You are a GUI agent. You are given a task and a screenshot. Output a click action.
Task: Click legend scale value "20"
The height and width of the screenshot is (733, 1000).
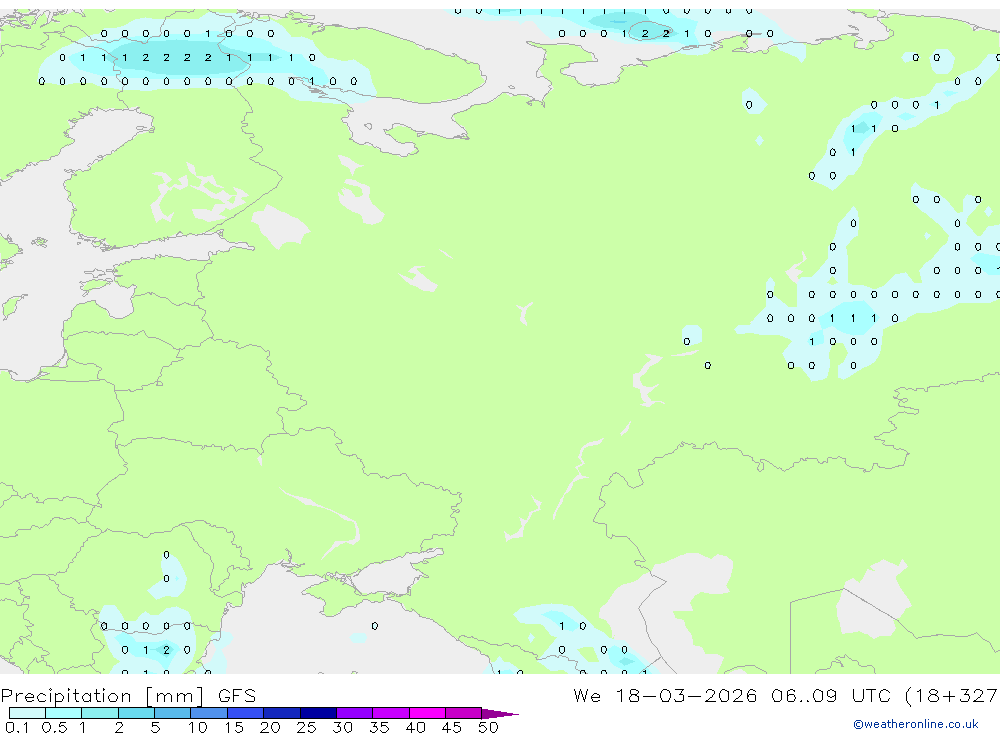270,727
